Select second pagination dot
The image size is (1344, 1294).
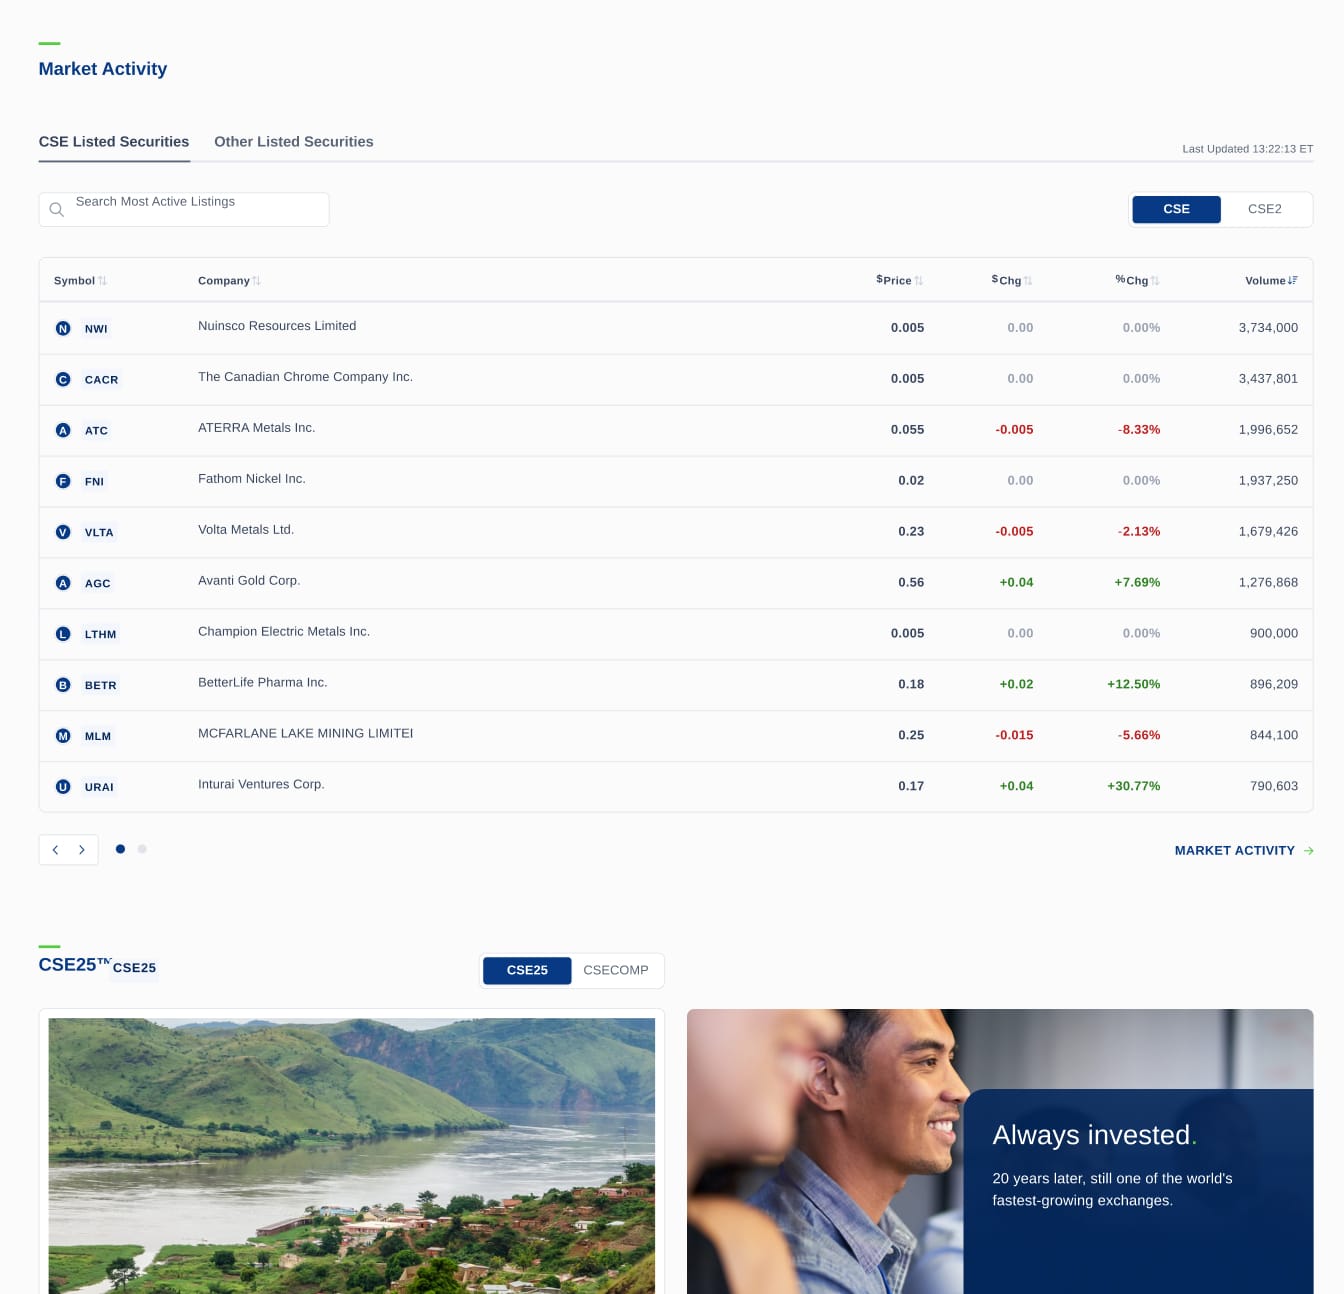[142, 849]
